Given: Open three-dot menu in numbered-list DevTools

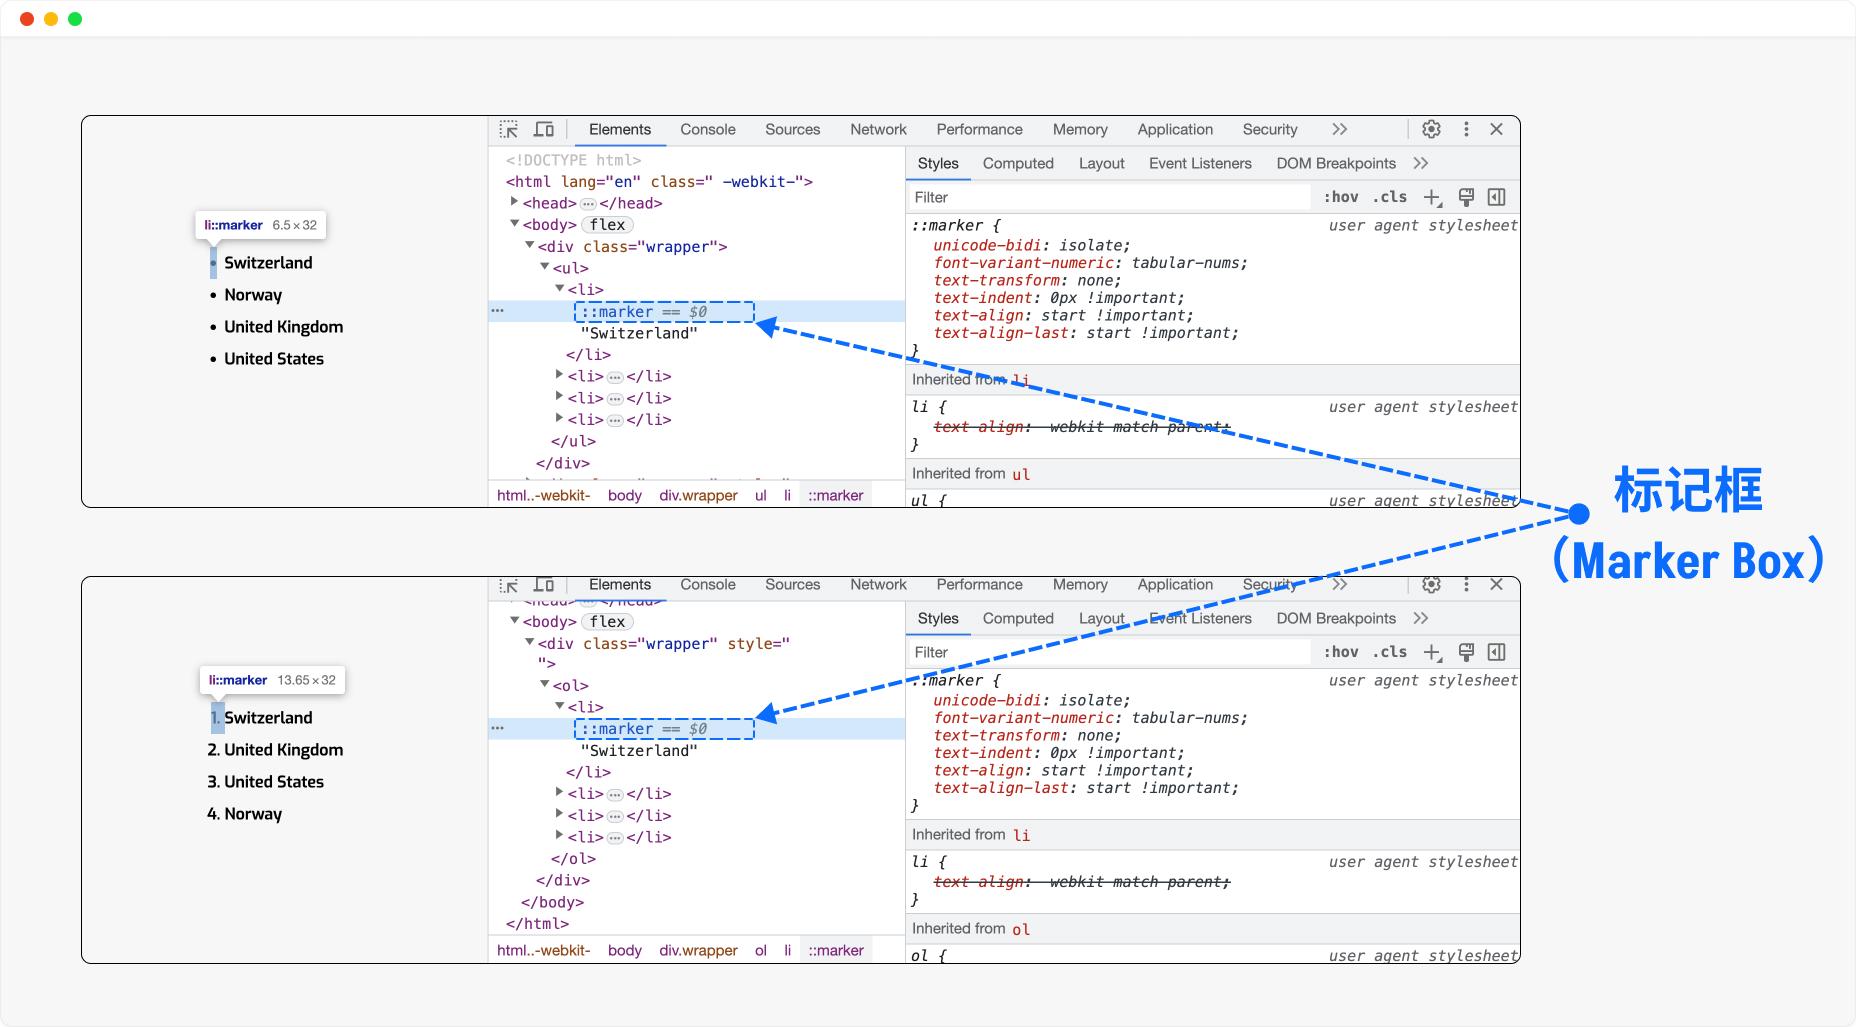Looking at the screenshot, I should pos(1466,584).
